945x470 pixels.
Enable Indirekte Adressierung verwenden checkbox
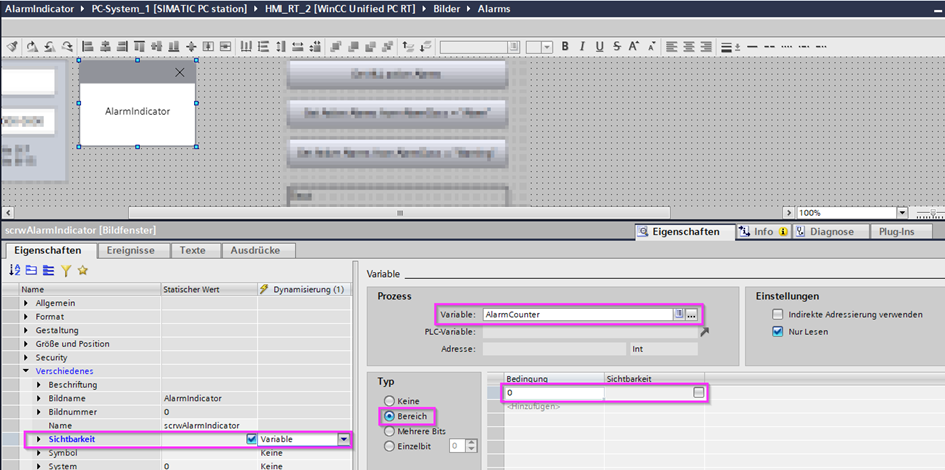tap(777, 315)
